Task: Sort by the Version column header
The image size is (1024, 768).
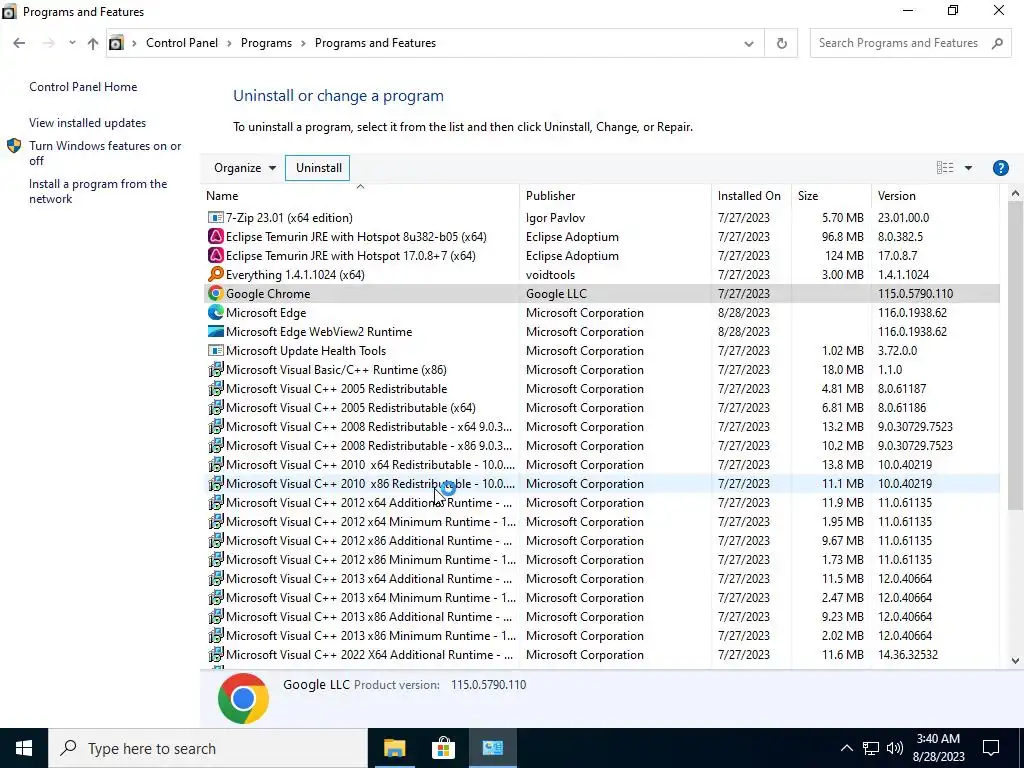Action: pos(935,196)
